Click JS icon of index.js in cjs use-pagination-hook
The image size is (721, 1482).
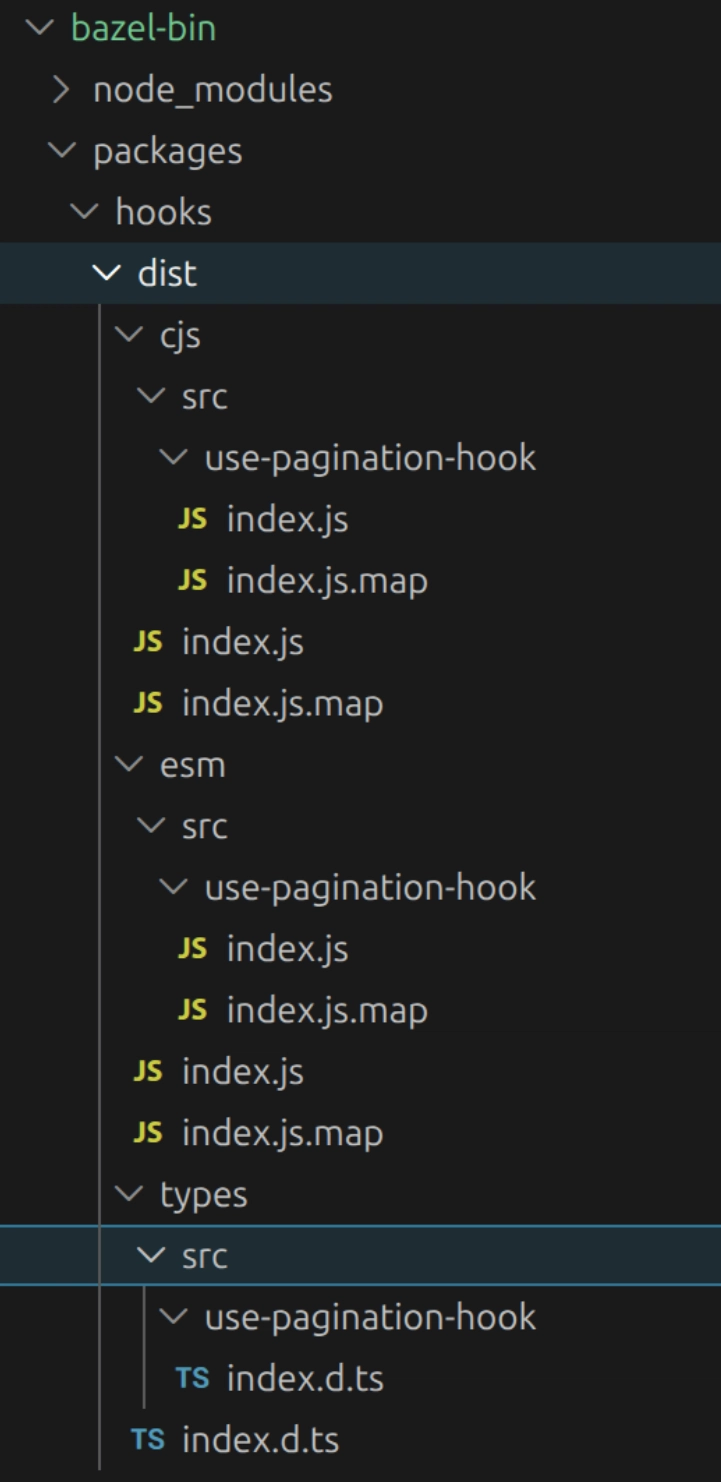pos(192,519)
